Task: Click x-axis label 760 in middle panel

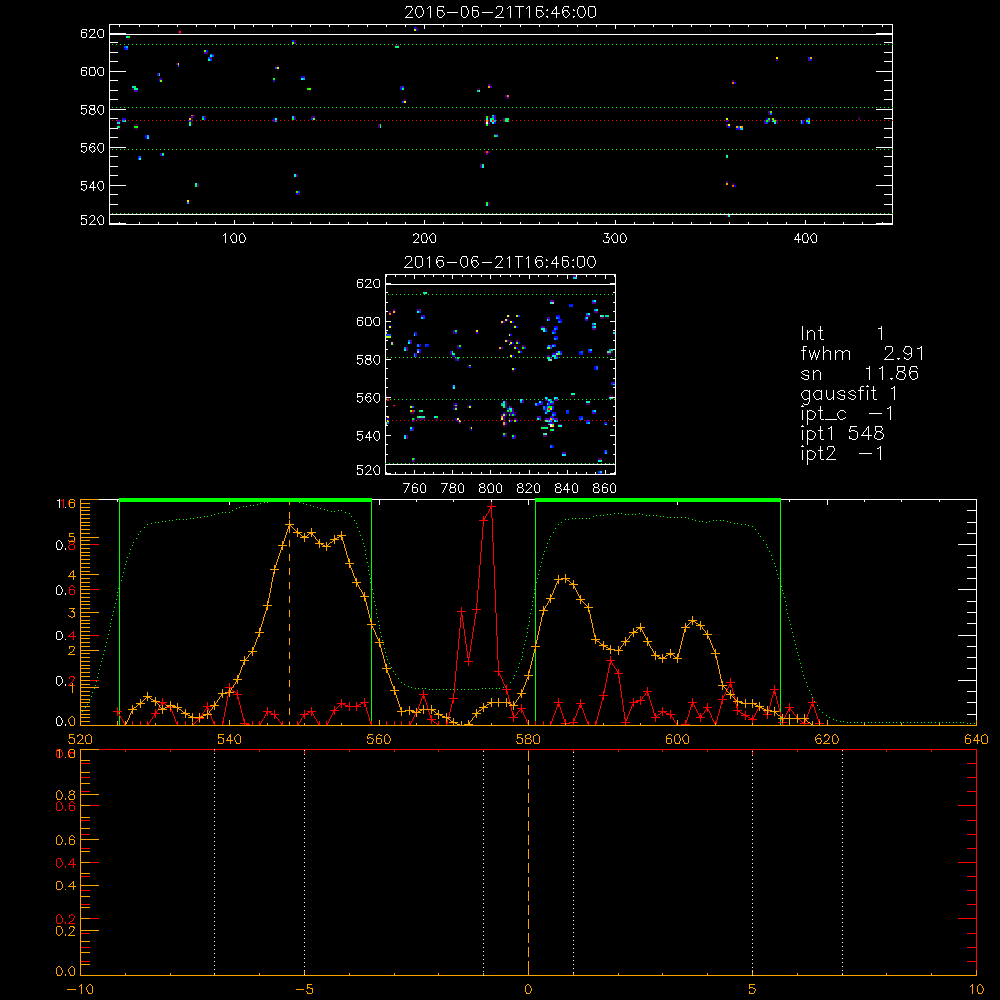Action: pos(415,489)
